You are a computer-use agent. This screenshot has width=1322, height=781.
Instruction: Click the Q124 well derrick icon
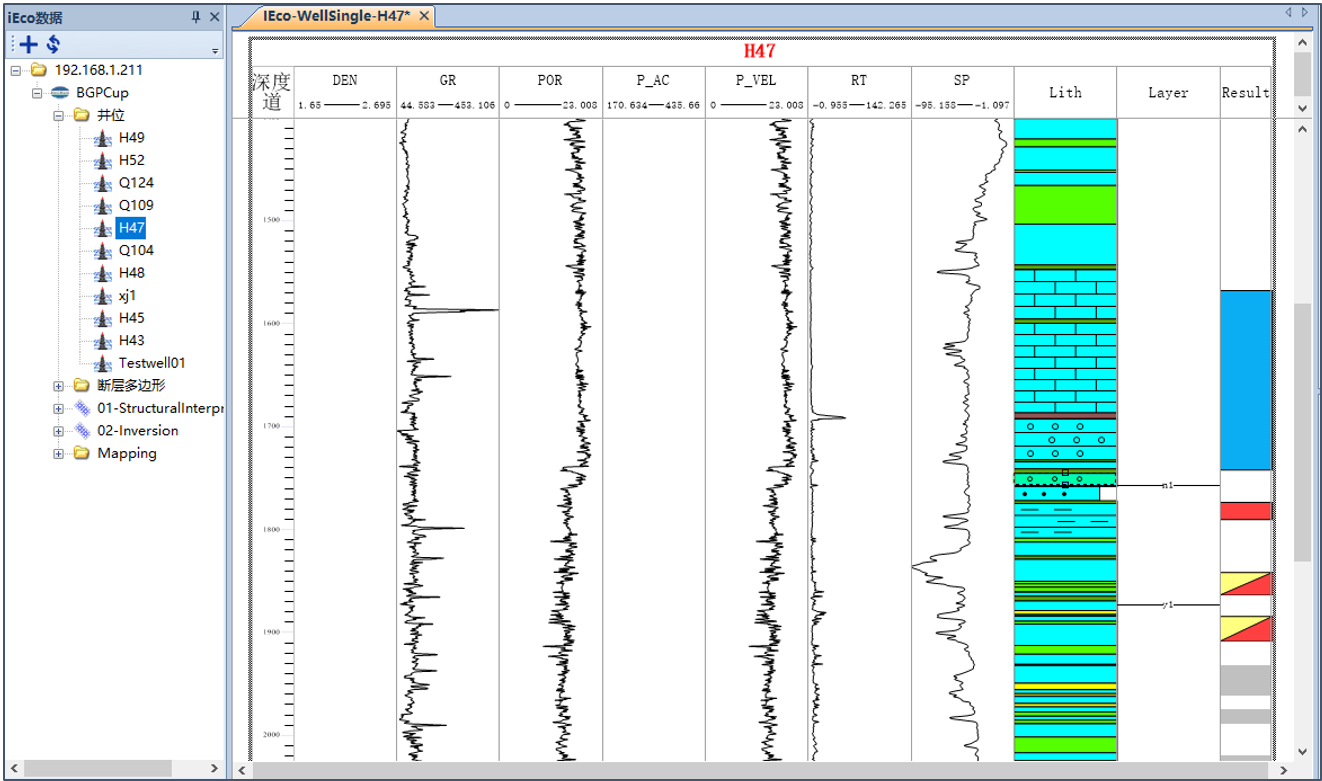pos(102,183)
